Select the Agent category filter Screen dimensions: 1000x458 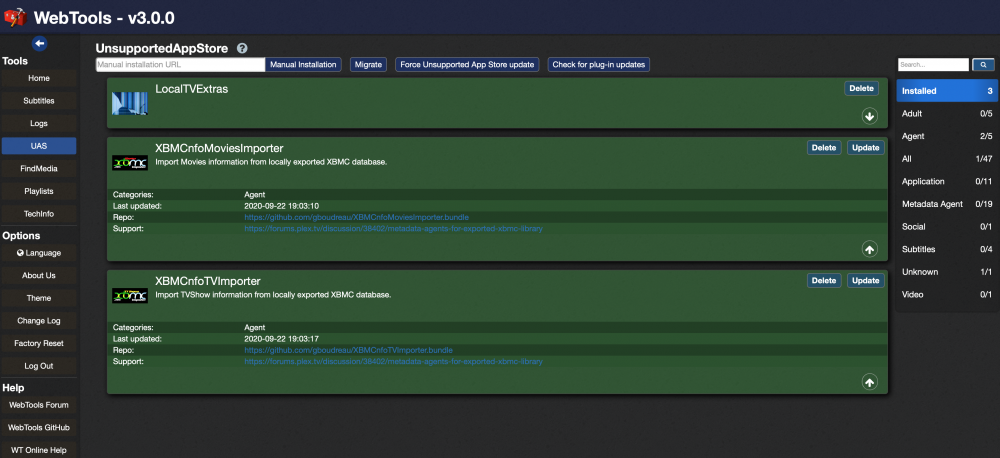[946, 136]
